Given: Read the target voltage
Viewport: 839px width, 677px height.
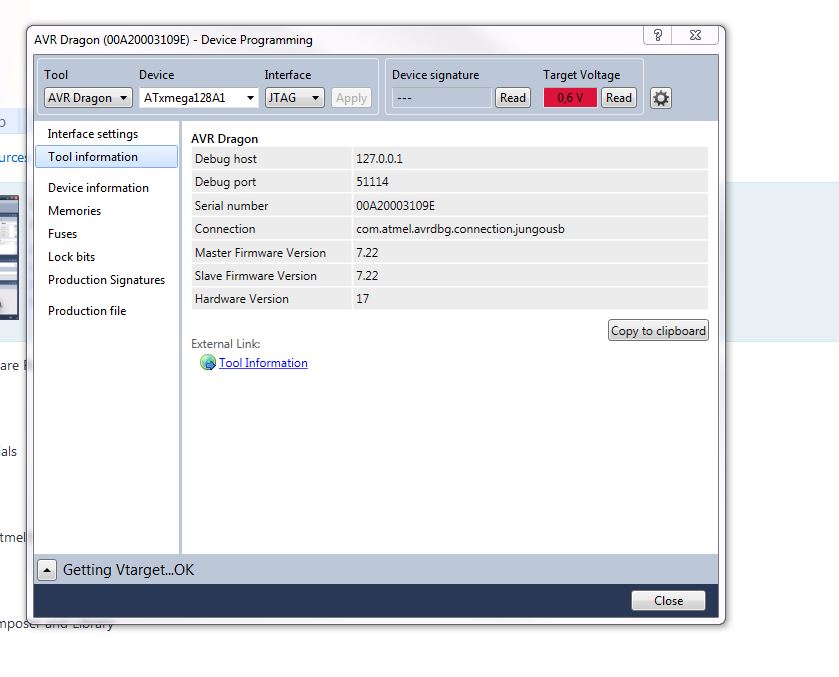Looking at the screenshot, I should (x=619, y=98).
